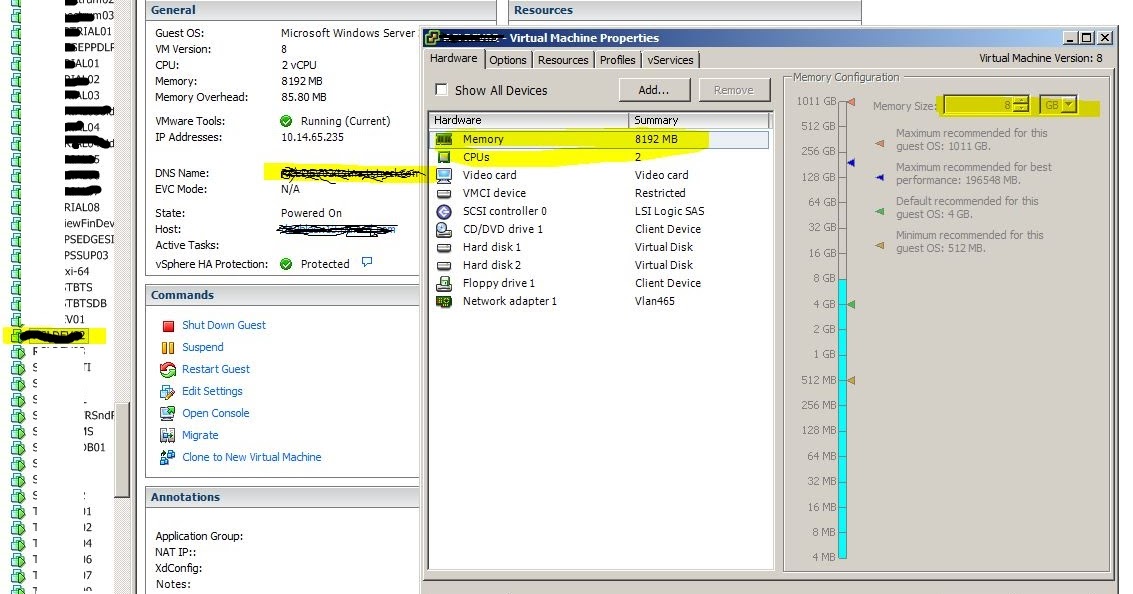Screen dimensions: 1133x594
Task: Click the CD/DVD drive 1 icon
Action: tap(444, 229)
